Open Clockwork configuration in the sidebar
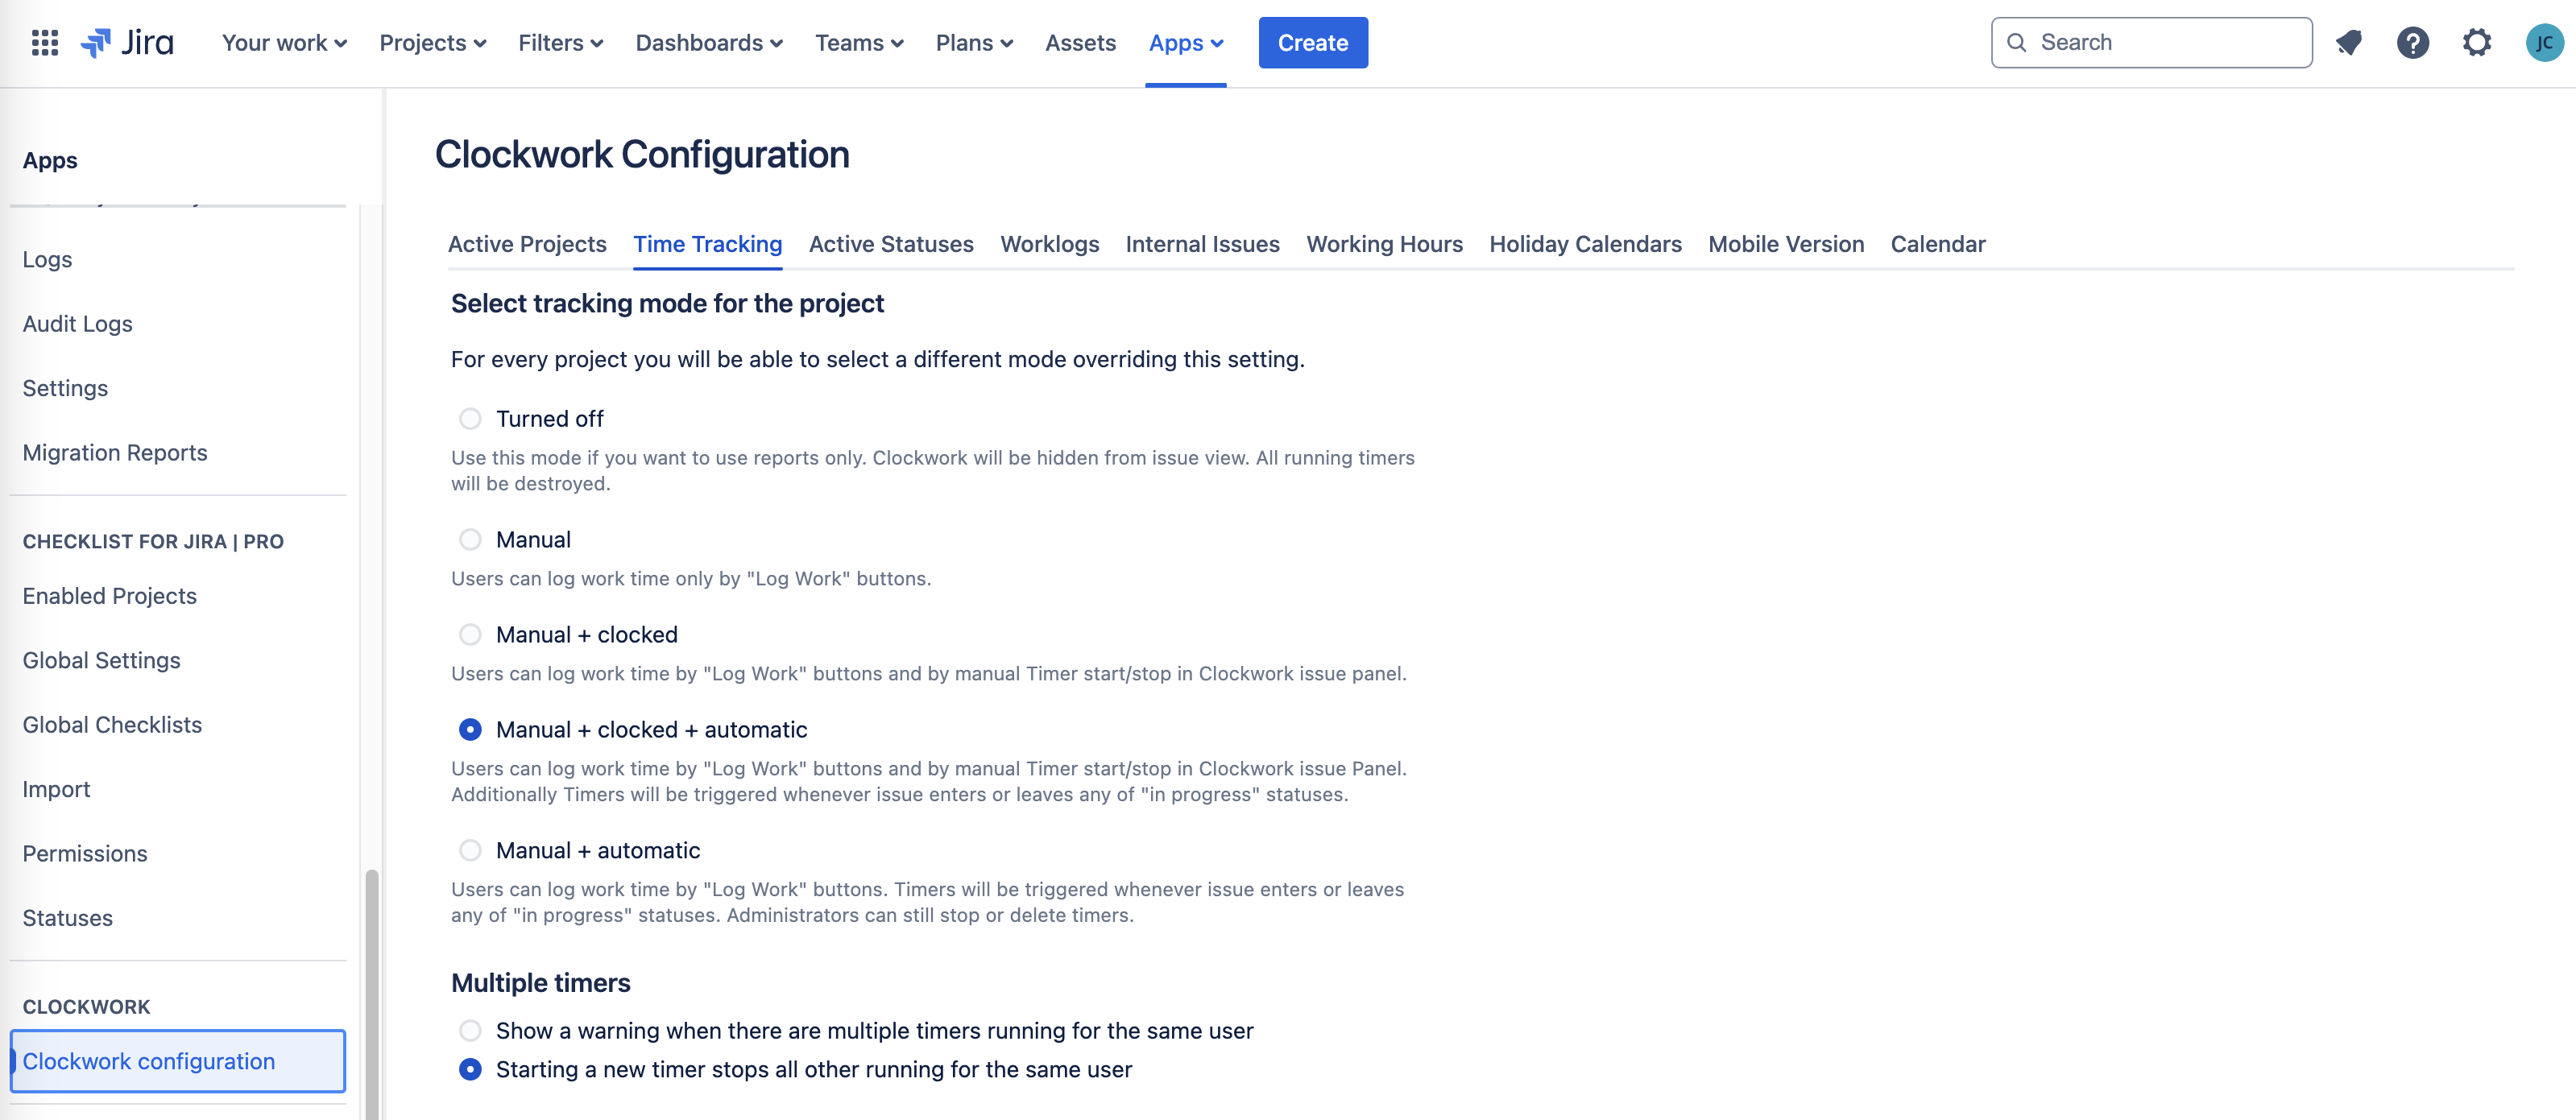 pos(178,1061)
